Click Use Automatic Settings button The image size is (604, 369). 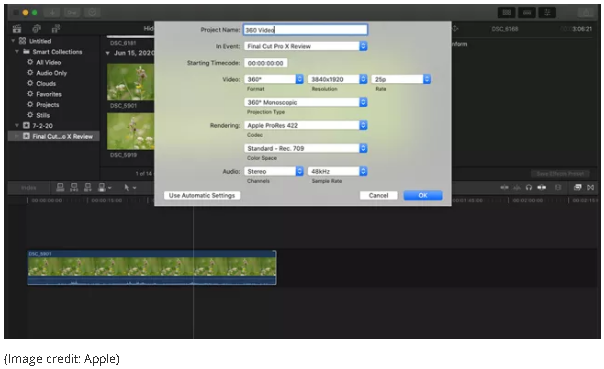pos(202,195)
